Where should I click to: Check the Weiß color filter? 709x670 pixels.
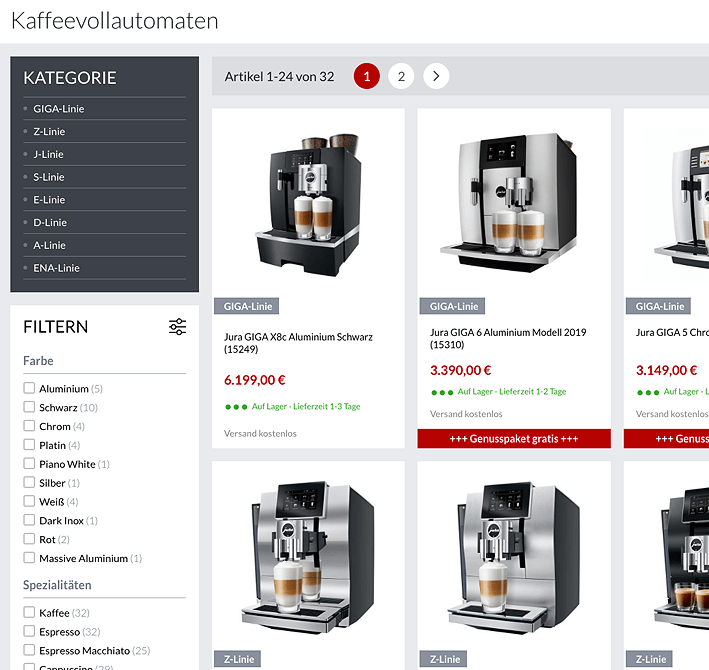[29, 501]
